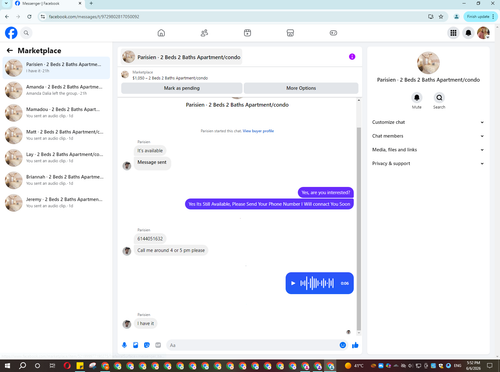Record a voice clip with microphone icon

point(124,345)
